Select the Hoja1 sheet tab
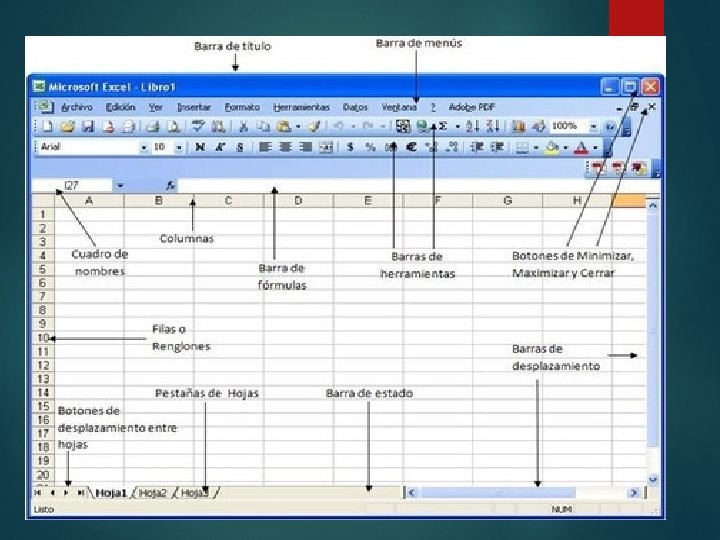Screen dimensions: 720x540 coord(111,493)
